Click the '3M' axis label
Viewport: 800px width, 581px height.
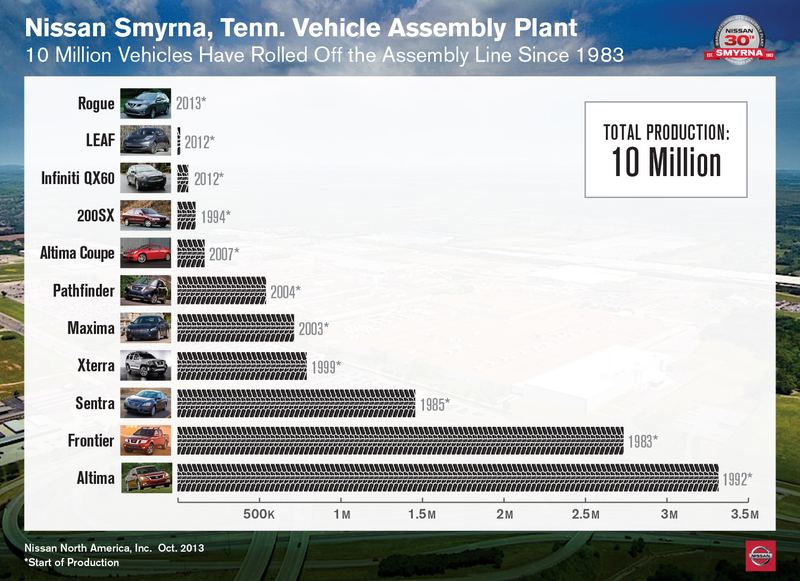(x=669, y=514)
